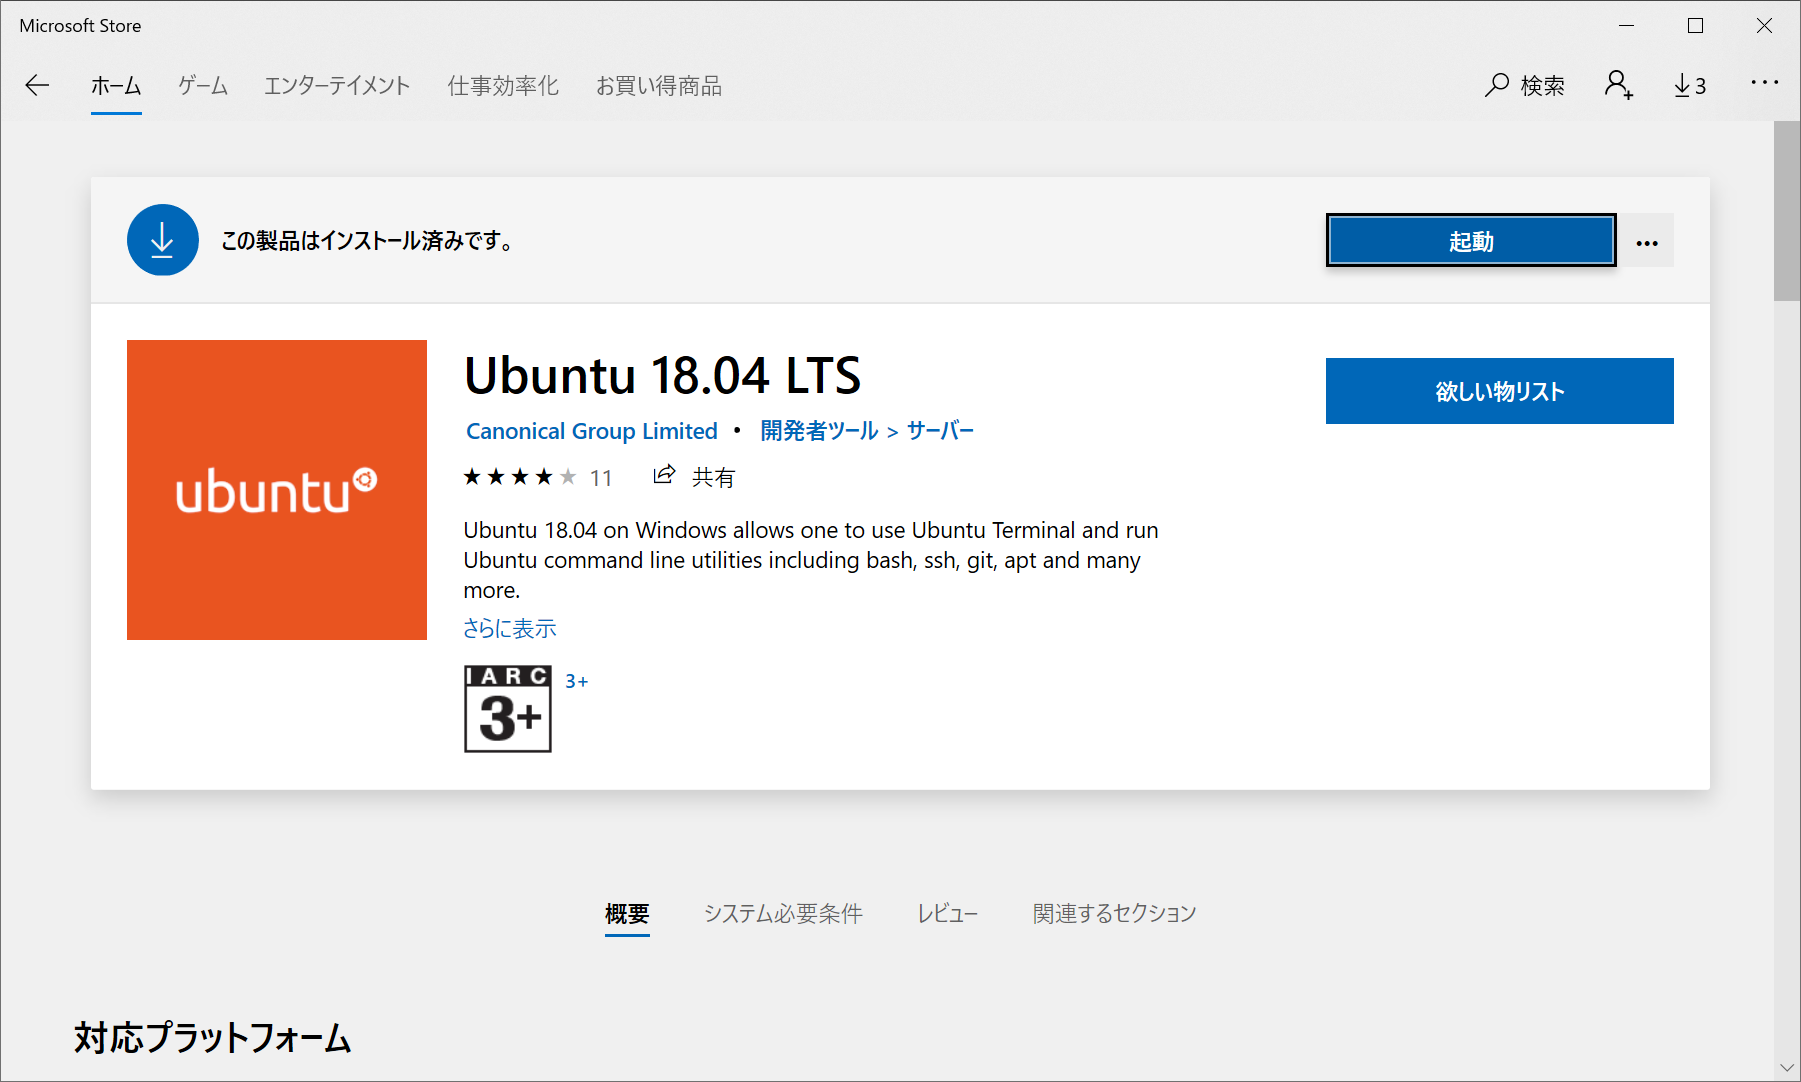The image size is (1801, 1082).
Task: Open the エンターテイメント tab
Action: click(337, 86)
